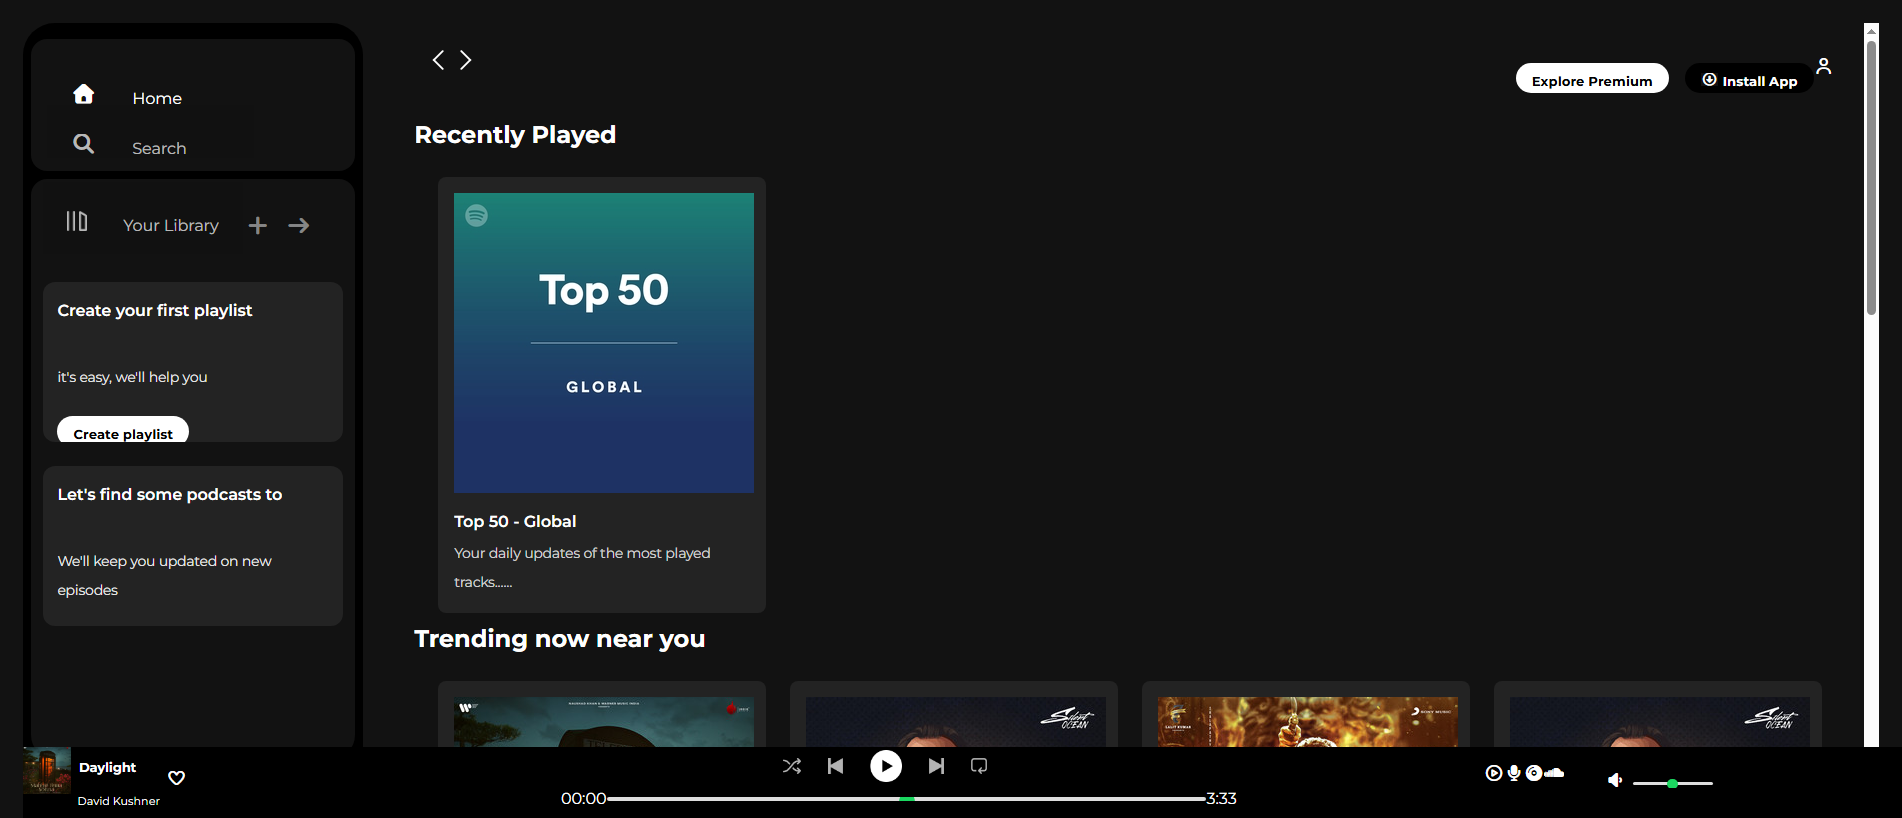The image size is (1902, 818).
Task: Skip to the previous track
Action: click(836, 766)
